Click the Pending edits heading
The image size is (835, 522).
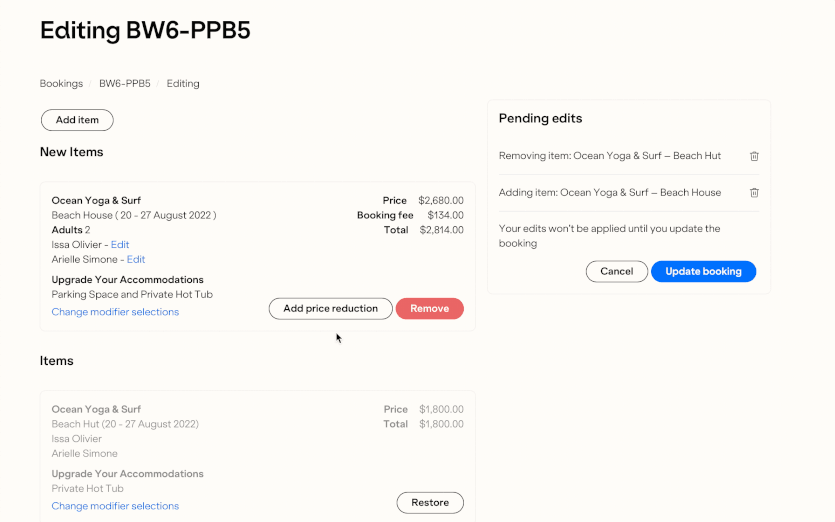(x=540, y=118)
